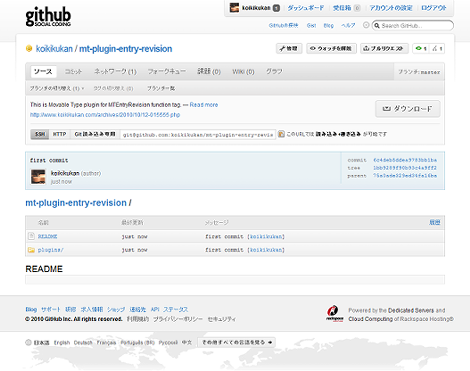Expand the ブランチの切り替え (1) dropdown
The width and height of the screenshot is (470, 371).
pyautogui.click(x=57, y=88)
